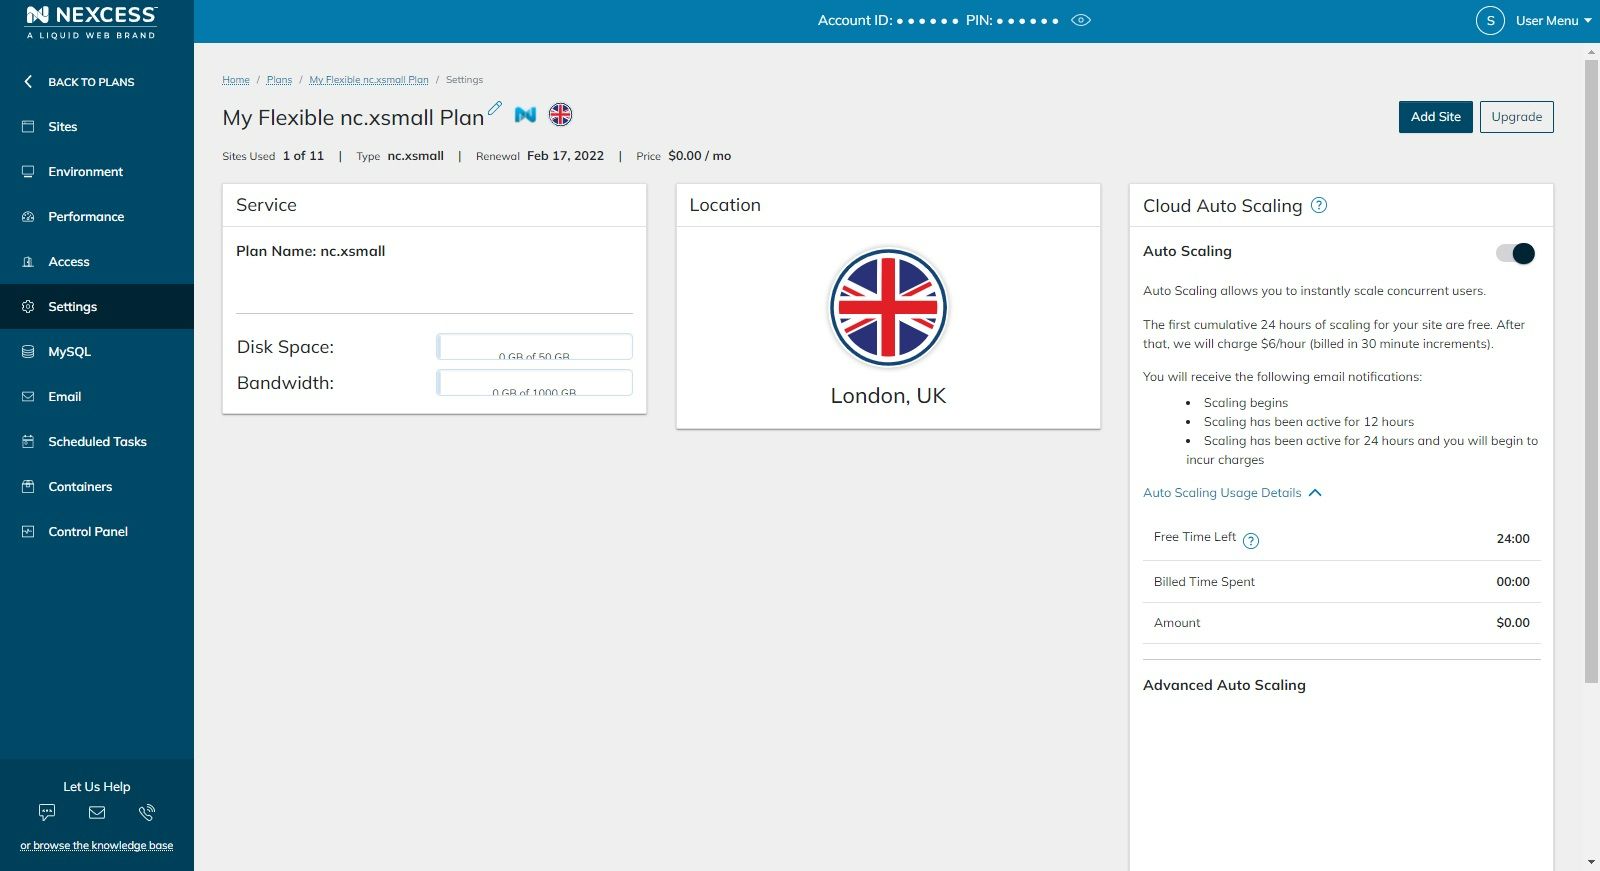
Task: Click the Scheduled Tasks calendar icon
Action: (28, 441)
